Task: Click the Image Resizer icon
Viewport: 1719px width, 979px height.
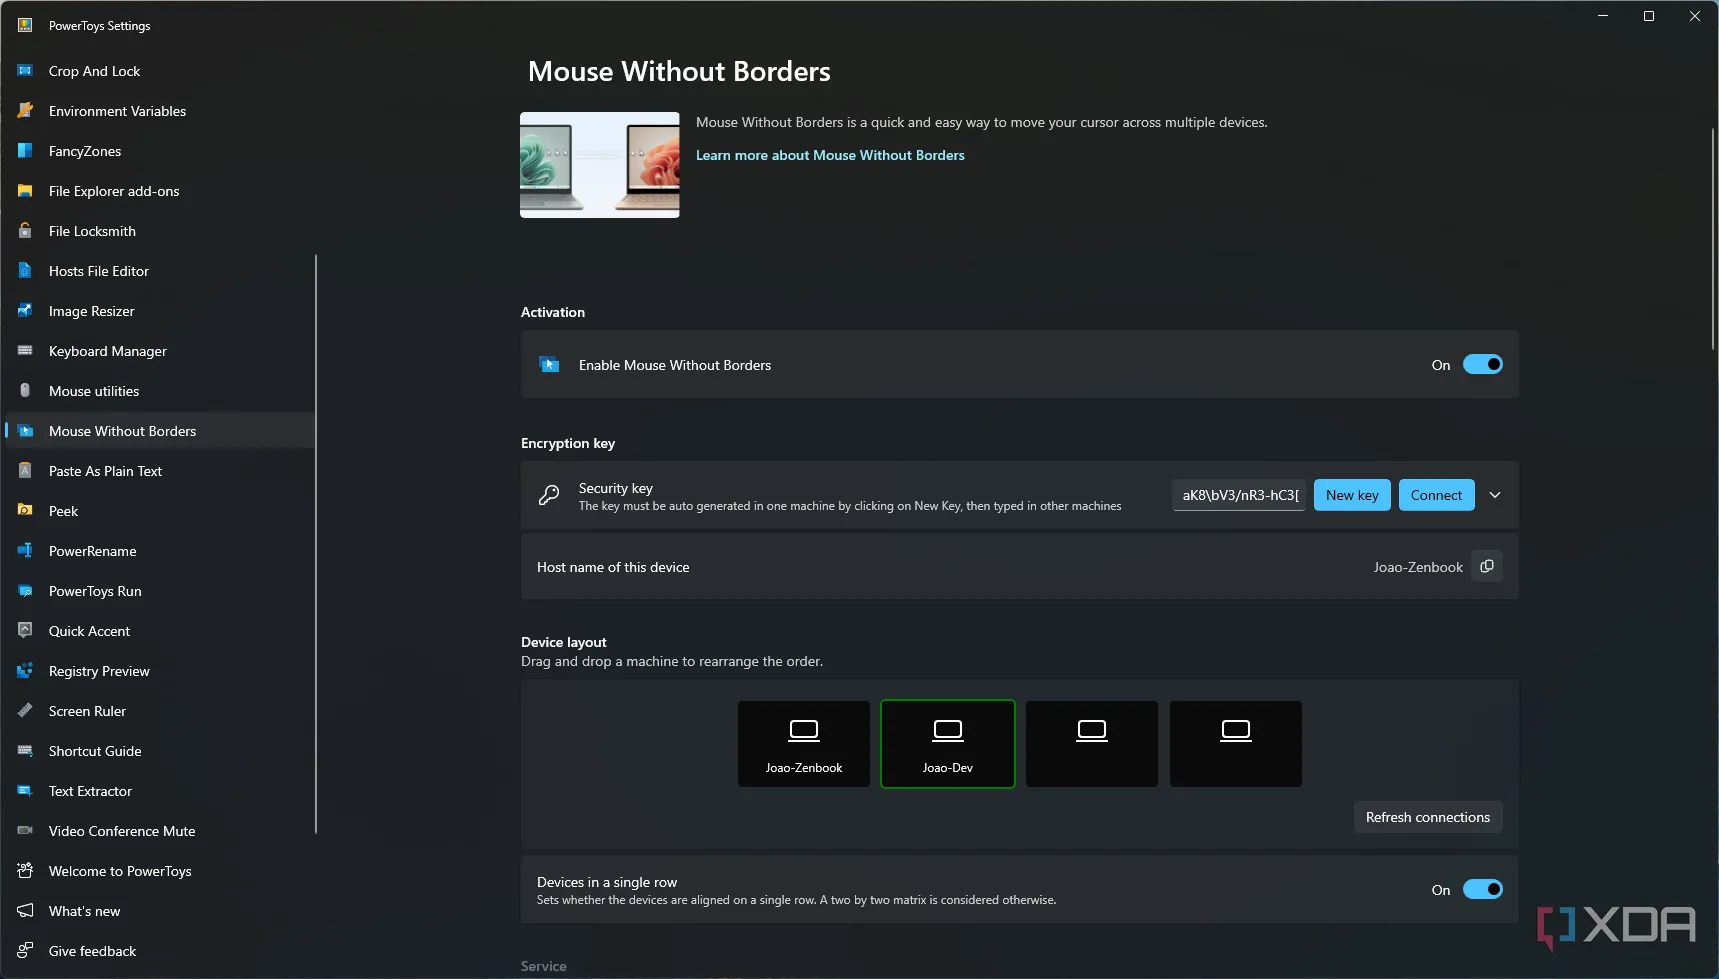Action: coord(25,311)
